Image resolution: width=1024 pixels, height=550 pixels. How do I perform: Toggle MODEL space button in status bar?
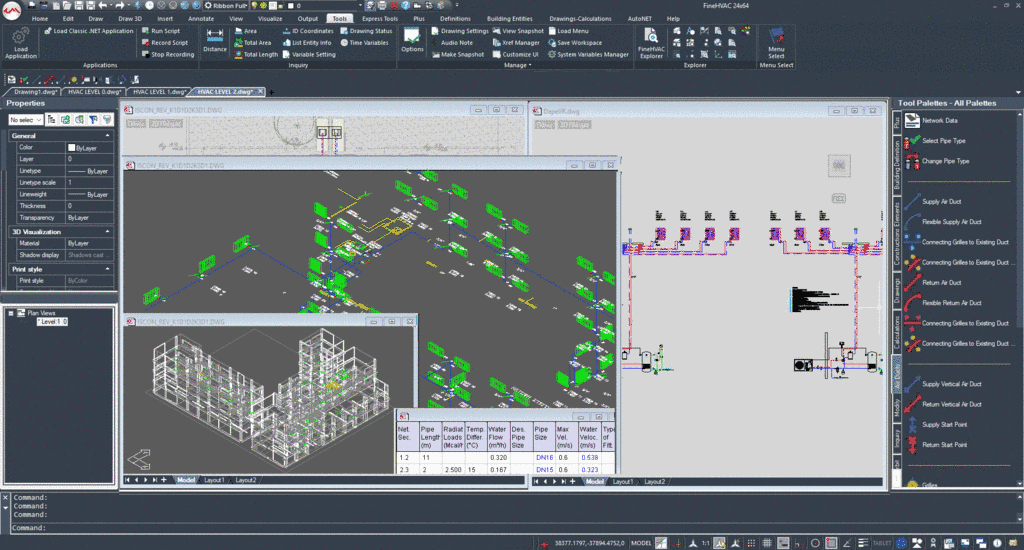641,543
